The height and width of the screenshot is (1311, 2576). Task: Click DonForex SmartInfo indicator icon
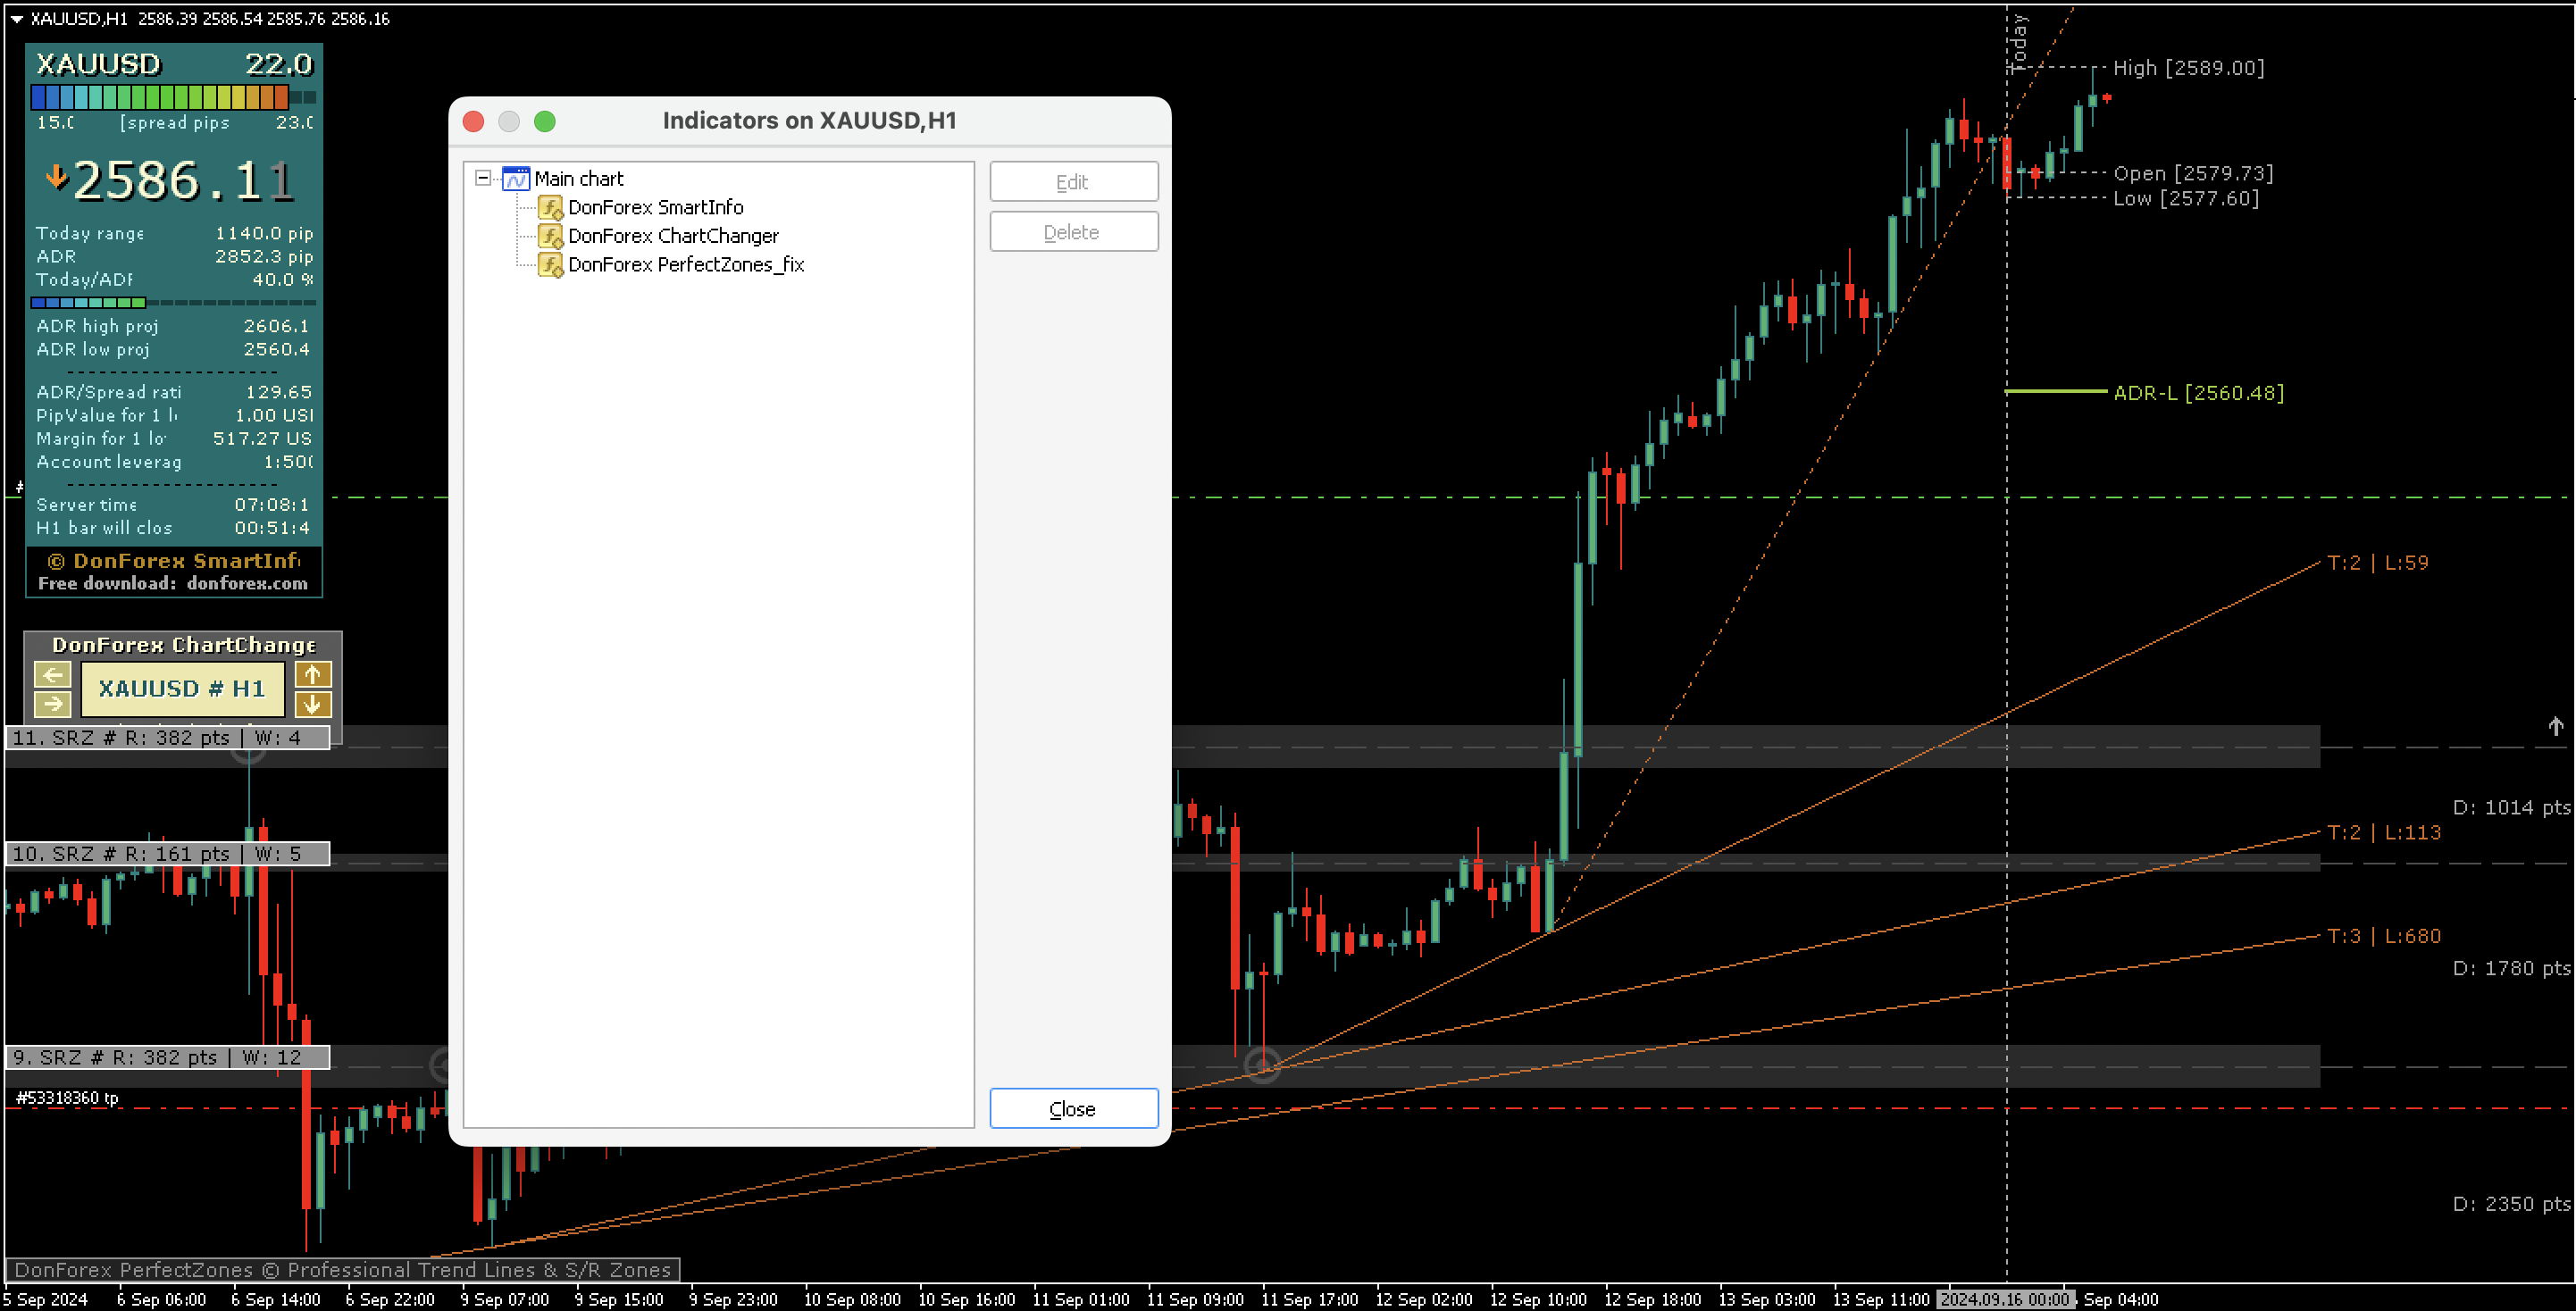click(x=550, y=207)
